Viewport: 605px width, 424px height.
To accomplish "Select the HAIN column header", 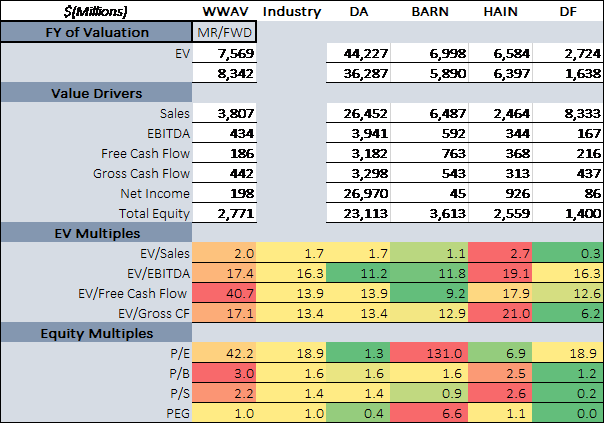I will coord(500,11).
